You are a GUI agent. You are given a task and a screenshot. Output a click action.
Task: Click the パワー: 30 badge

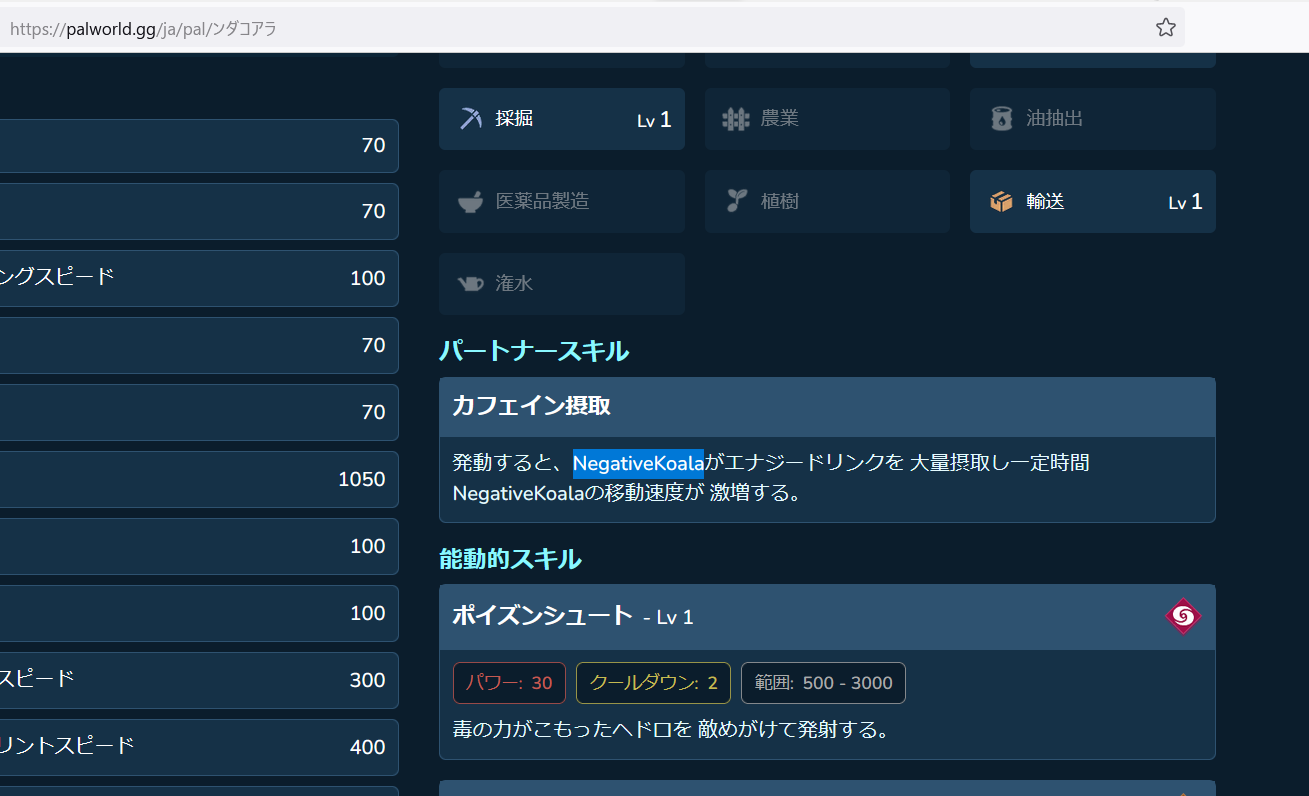[509, 683]
